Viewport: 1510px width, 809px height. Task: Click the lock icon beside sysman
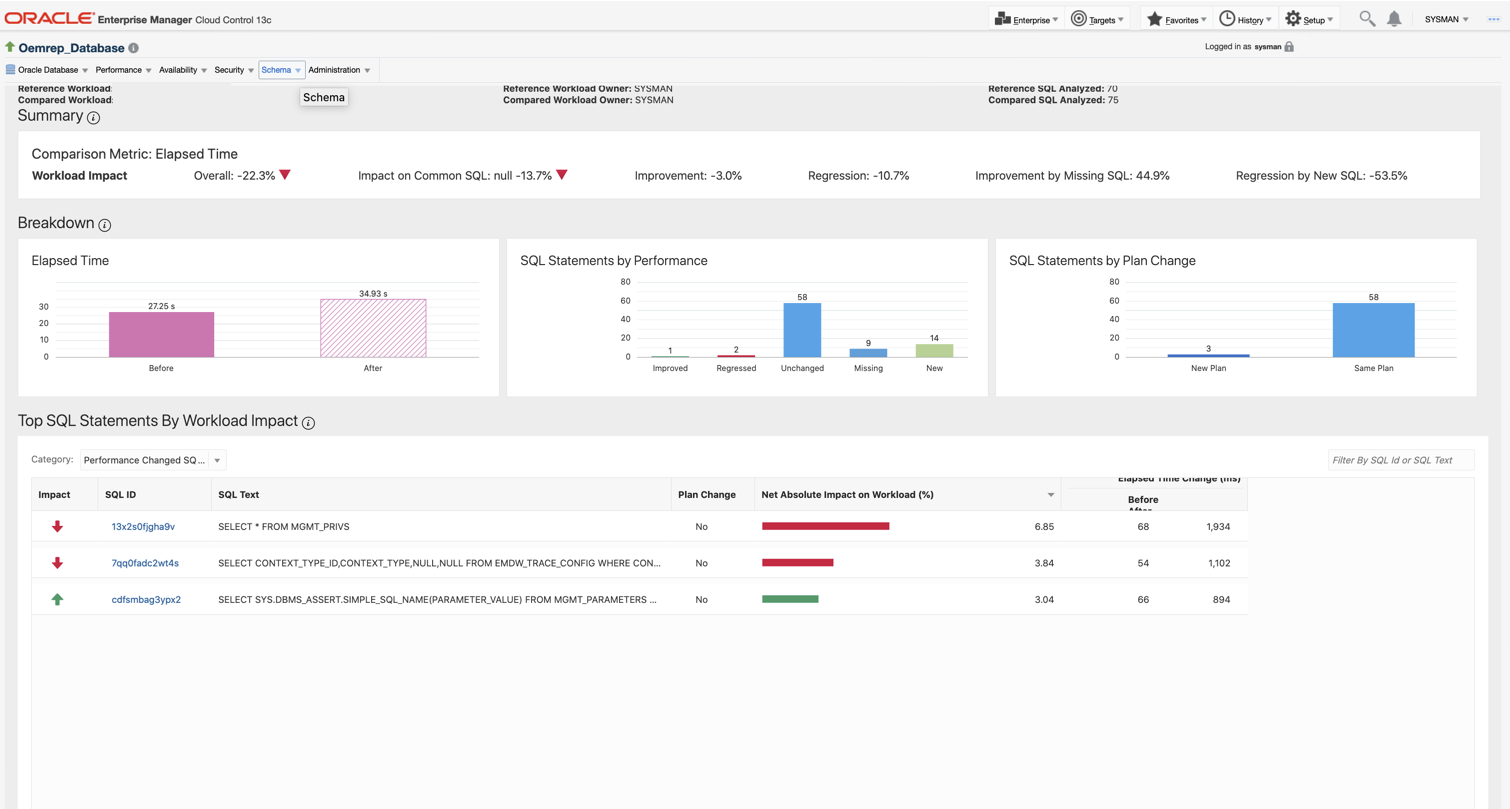coord(1289,47)
